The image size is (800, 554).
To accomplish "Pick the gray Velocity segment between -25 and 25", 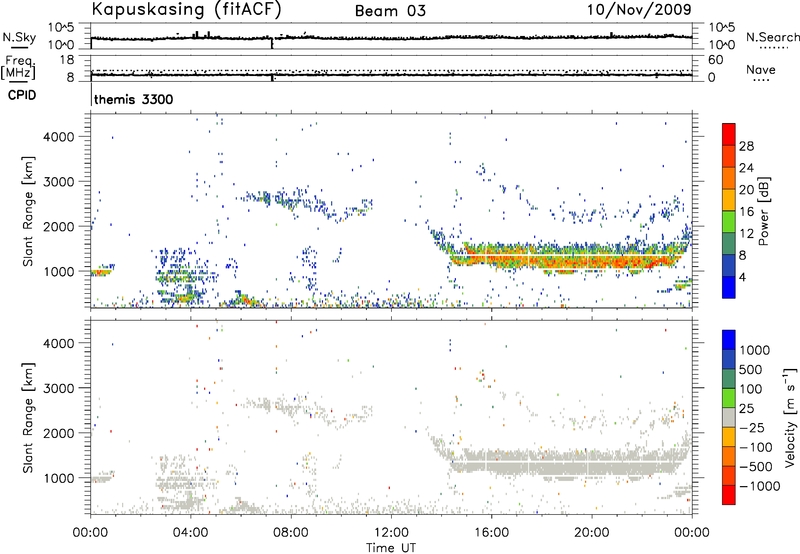I will (x=729, y=417).
